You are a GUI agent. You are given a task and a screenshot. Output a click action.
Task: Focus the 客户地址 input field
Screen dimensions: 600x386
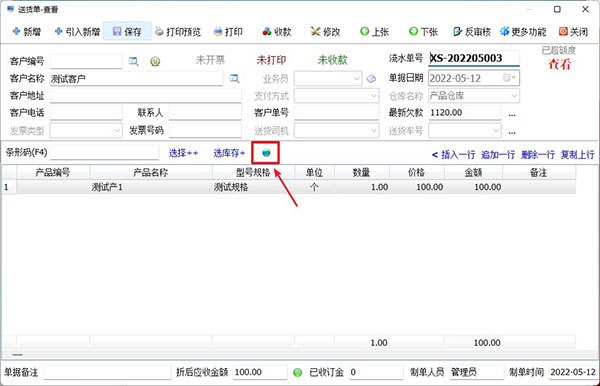coord(145,96)
